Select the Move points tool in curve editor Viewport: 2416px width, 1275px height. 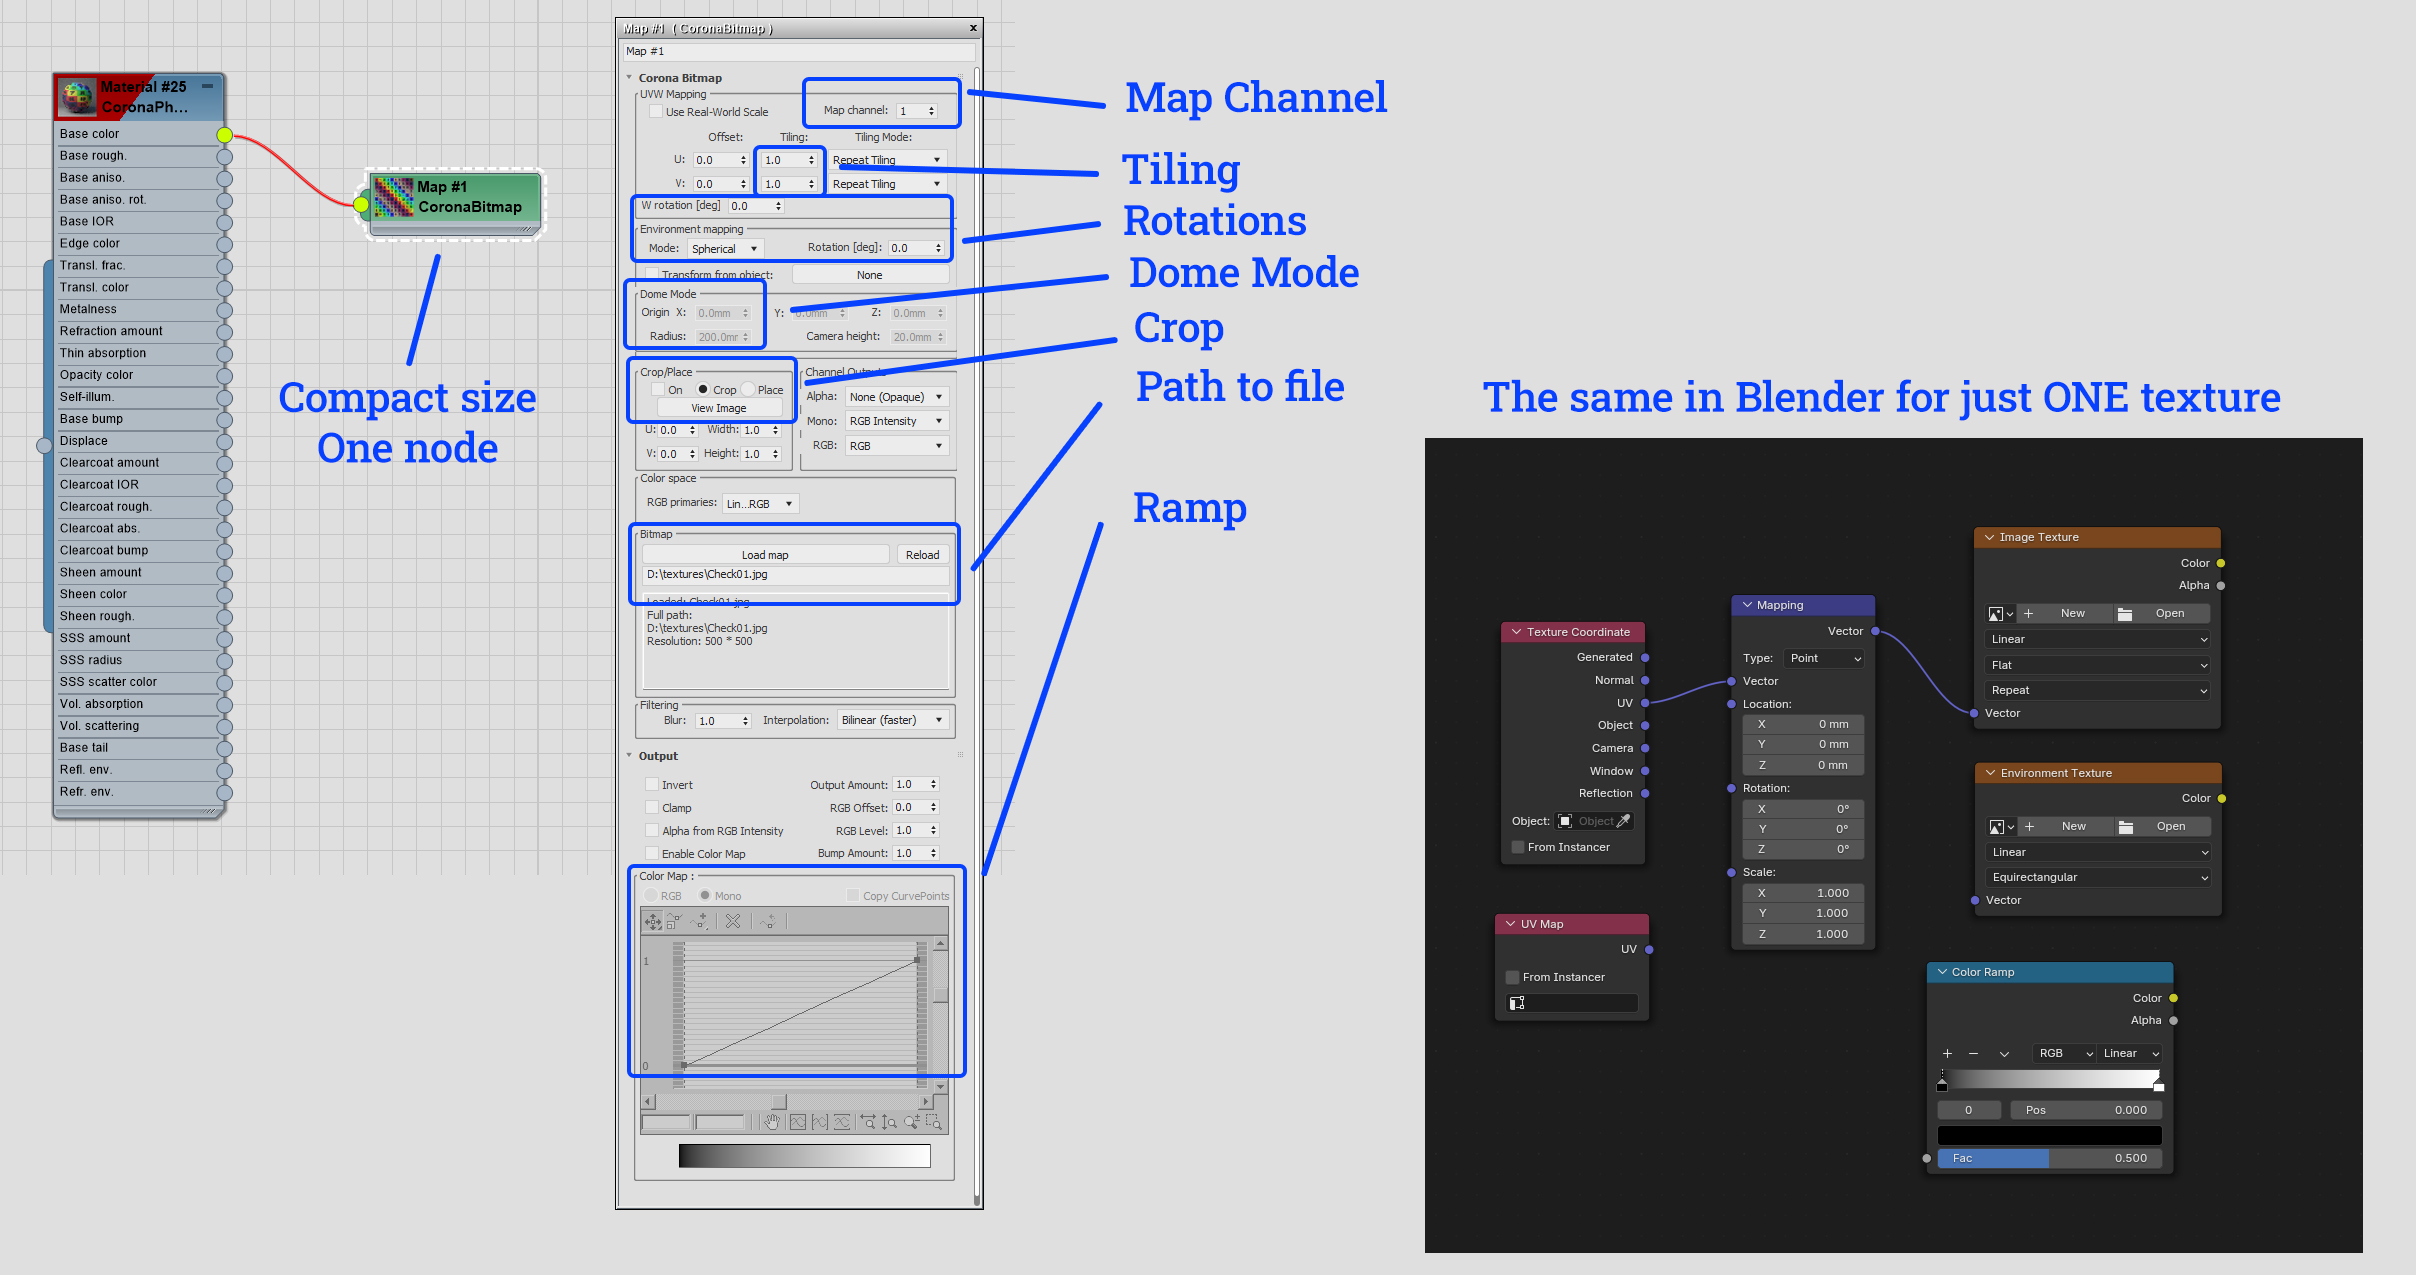653,921
